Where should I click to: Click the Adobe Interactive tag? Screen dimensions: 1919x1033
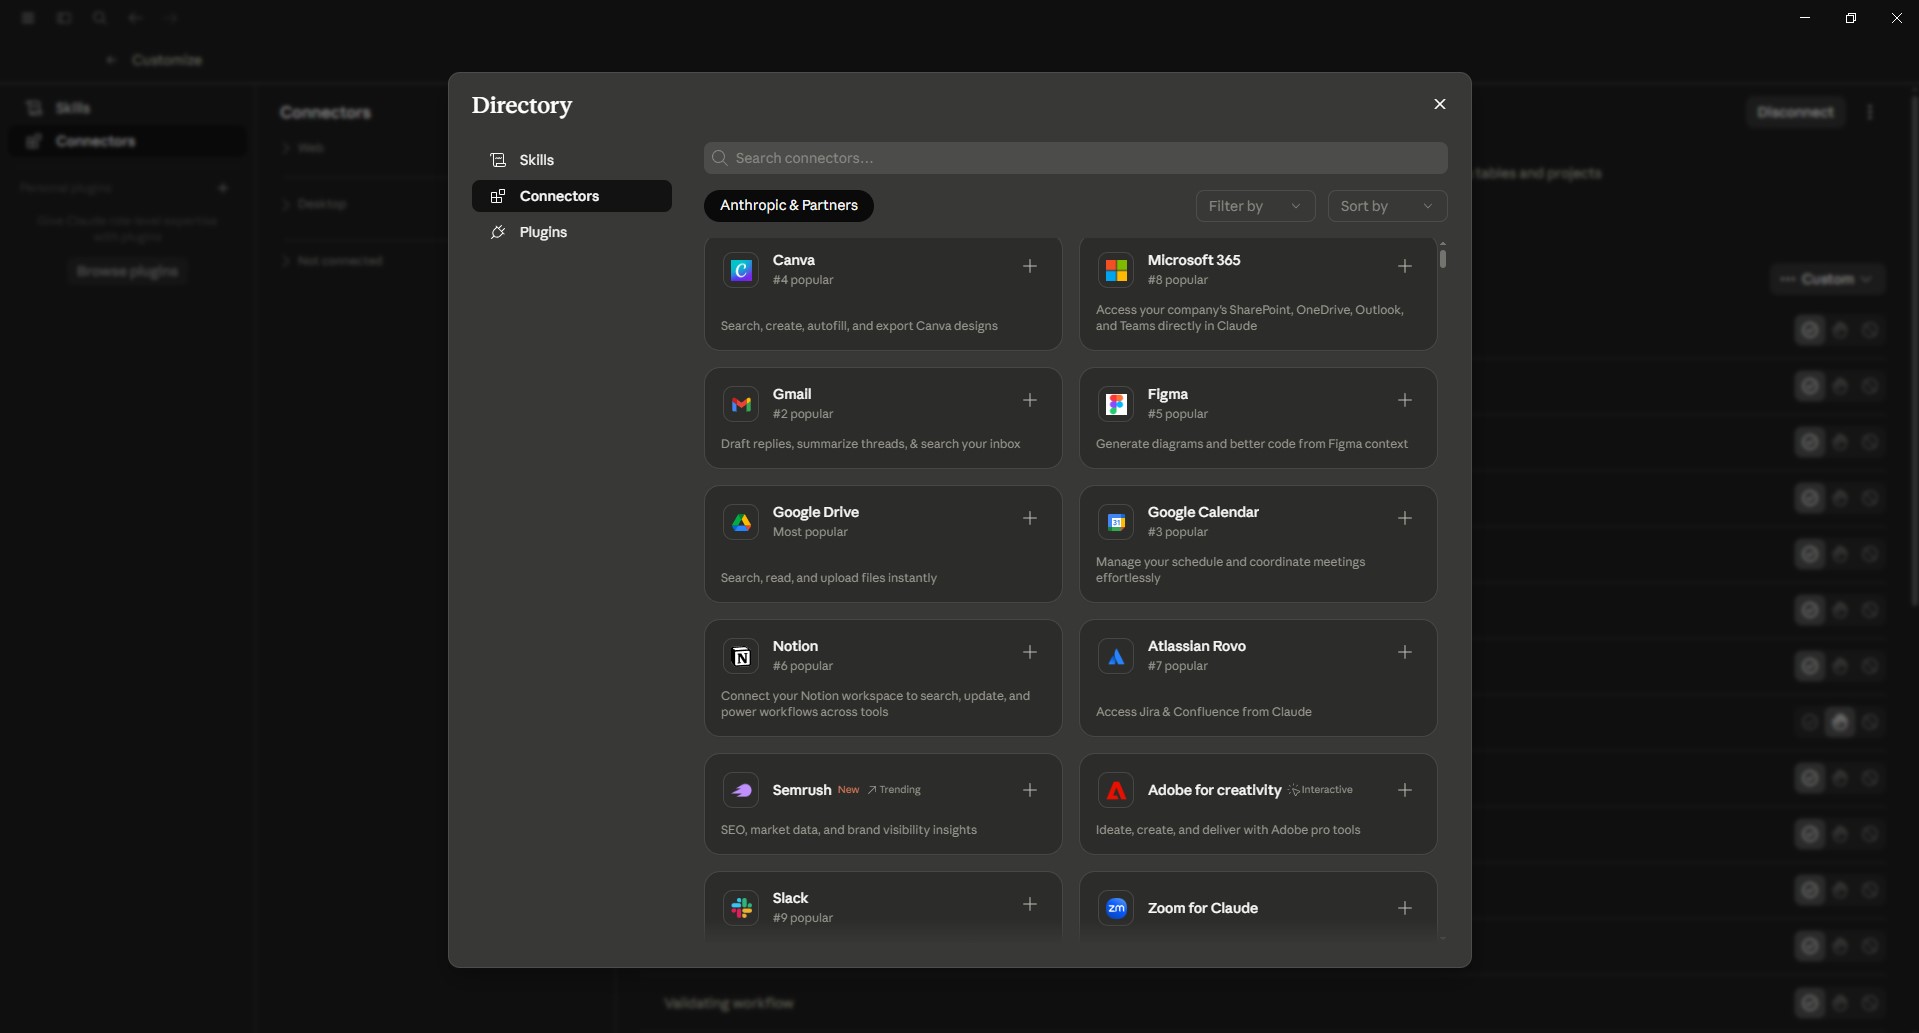tap(1320, 790)
